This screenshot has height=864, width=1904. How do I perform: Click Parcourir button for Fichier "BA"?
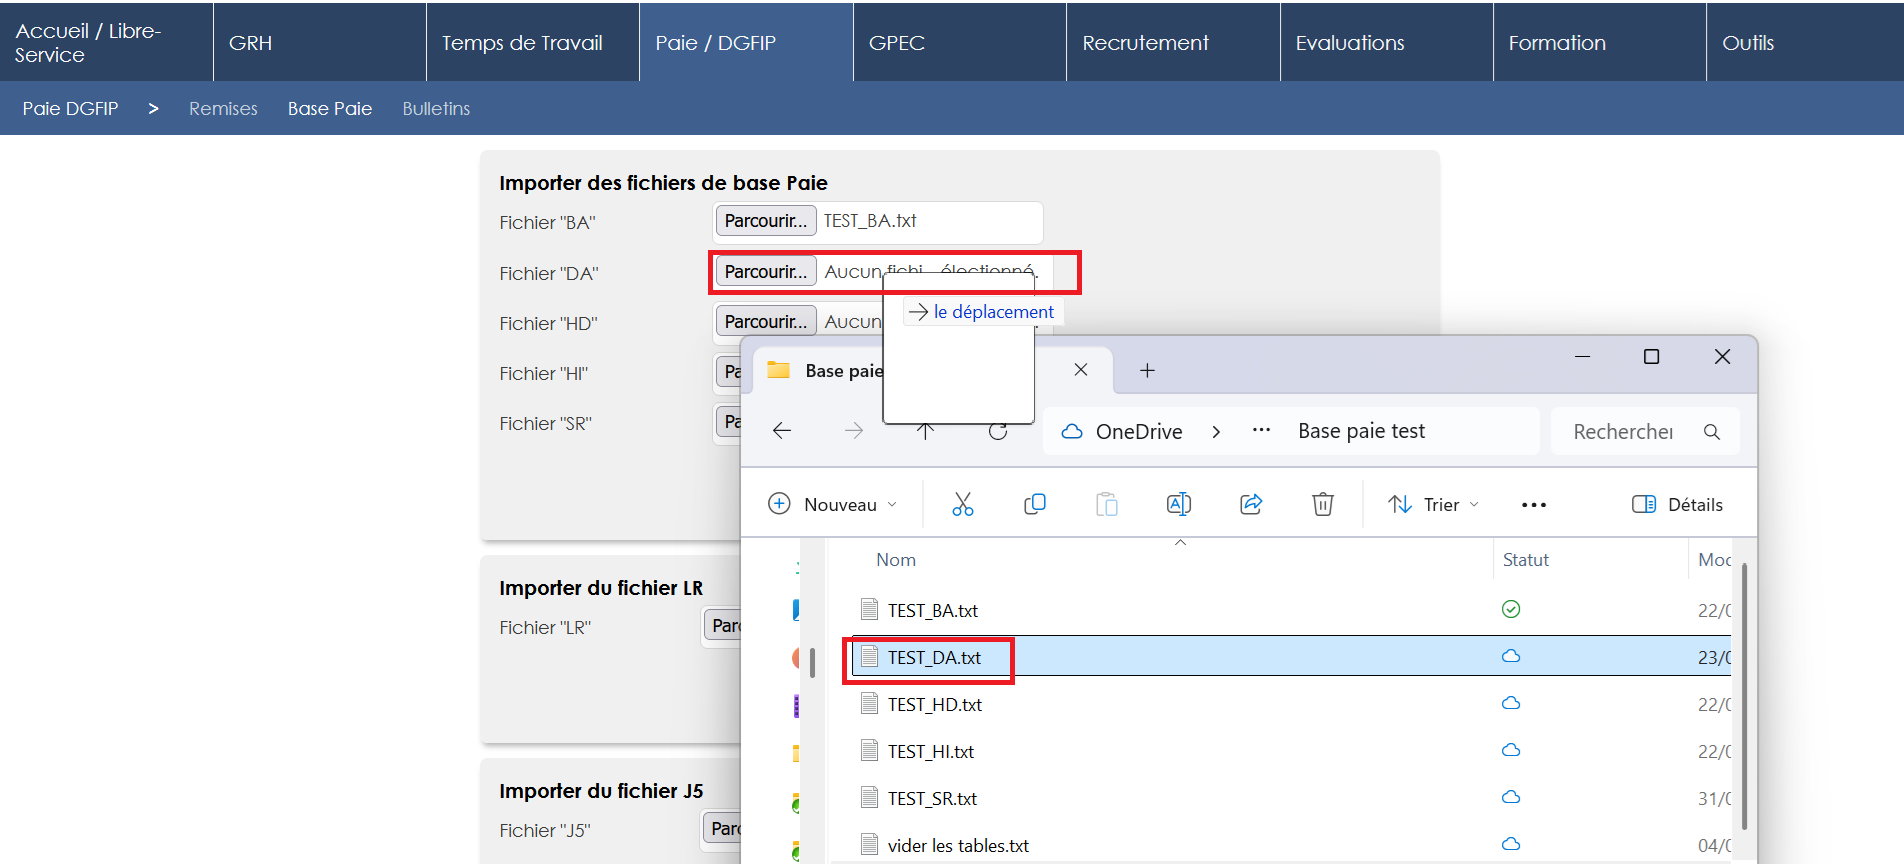(765, 221)
